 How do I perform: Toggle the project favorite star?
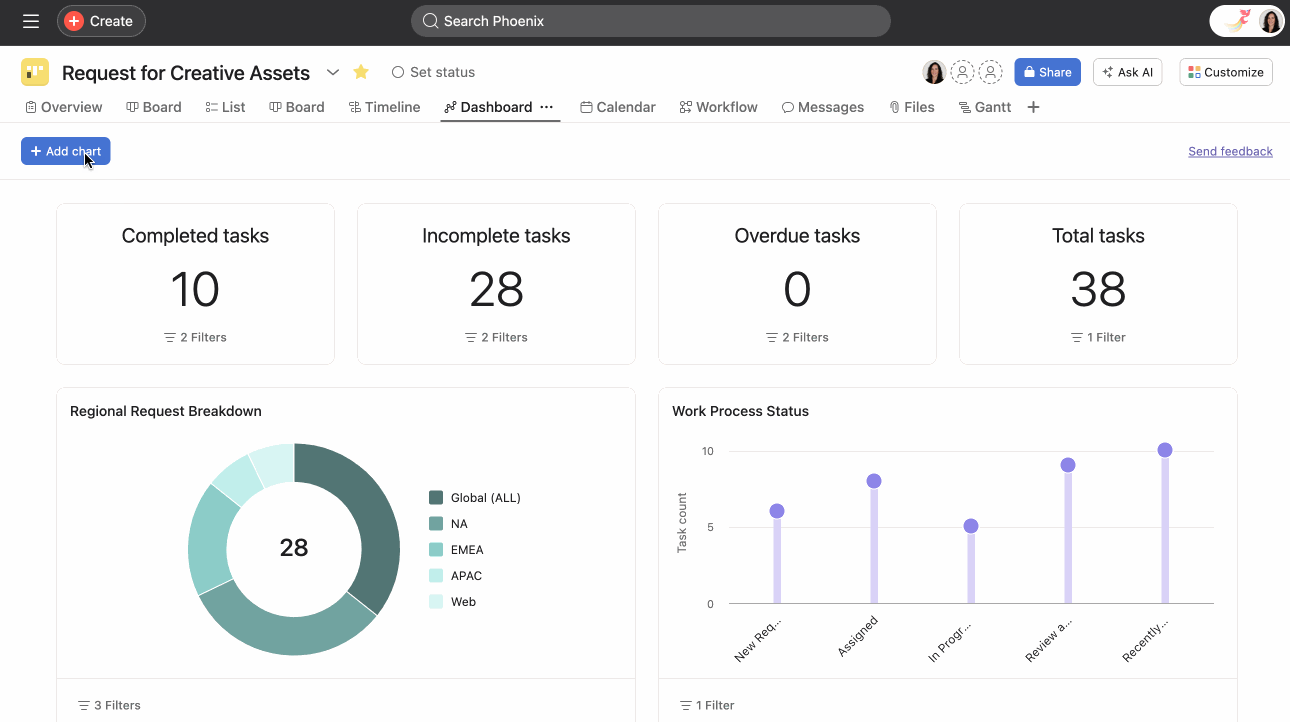[361, 72]
